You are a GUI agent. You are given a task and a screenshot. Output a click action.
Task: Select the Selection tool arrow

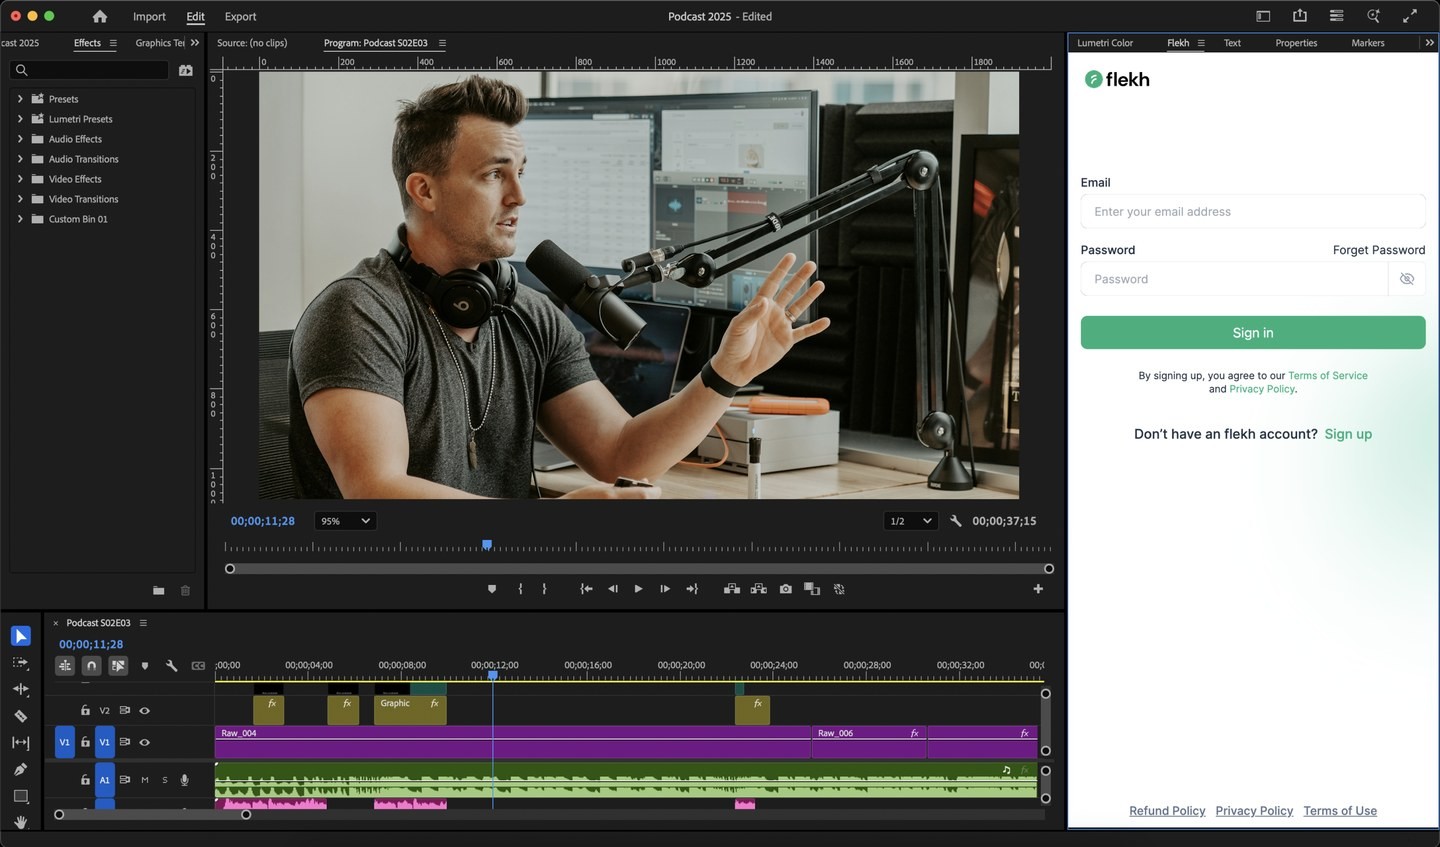coord(21,636)
